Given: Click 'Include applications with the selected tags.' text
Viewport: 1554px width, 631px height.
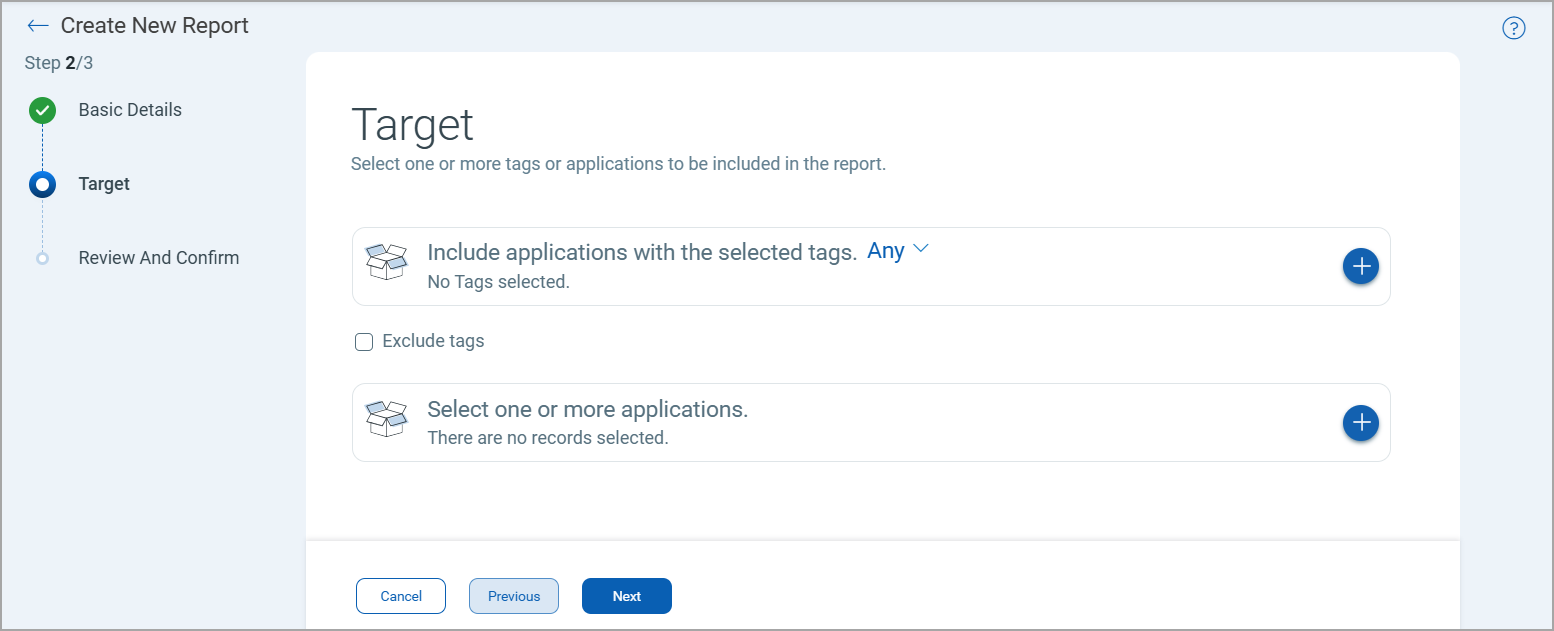Looking at the screenshot, I should point(642,252).
